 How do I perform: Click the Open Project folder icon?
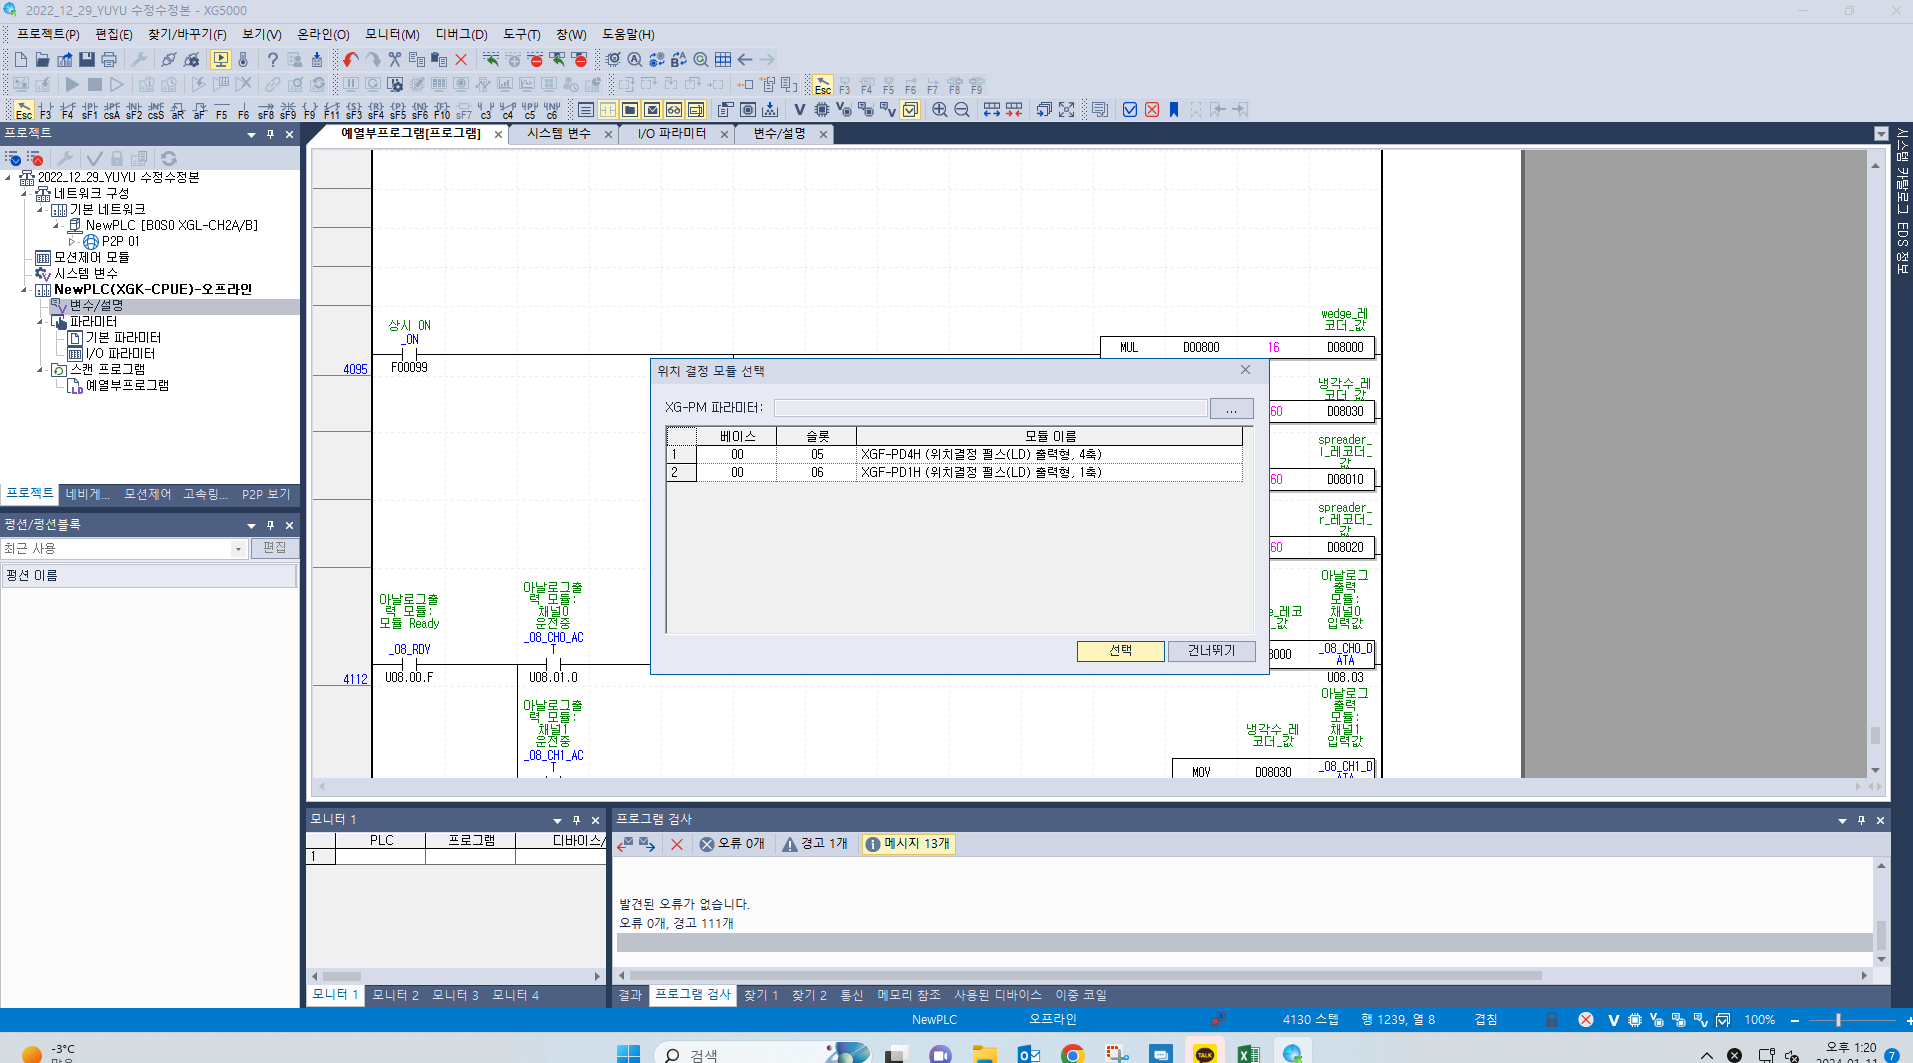(x=42, y=60)
